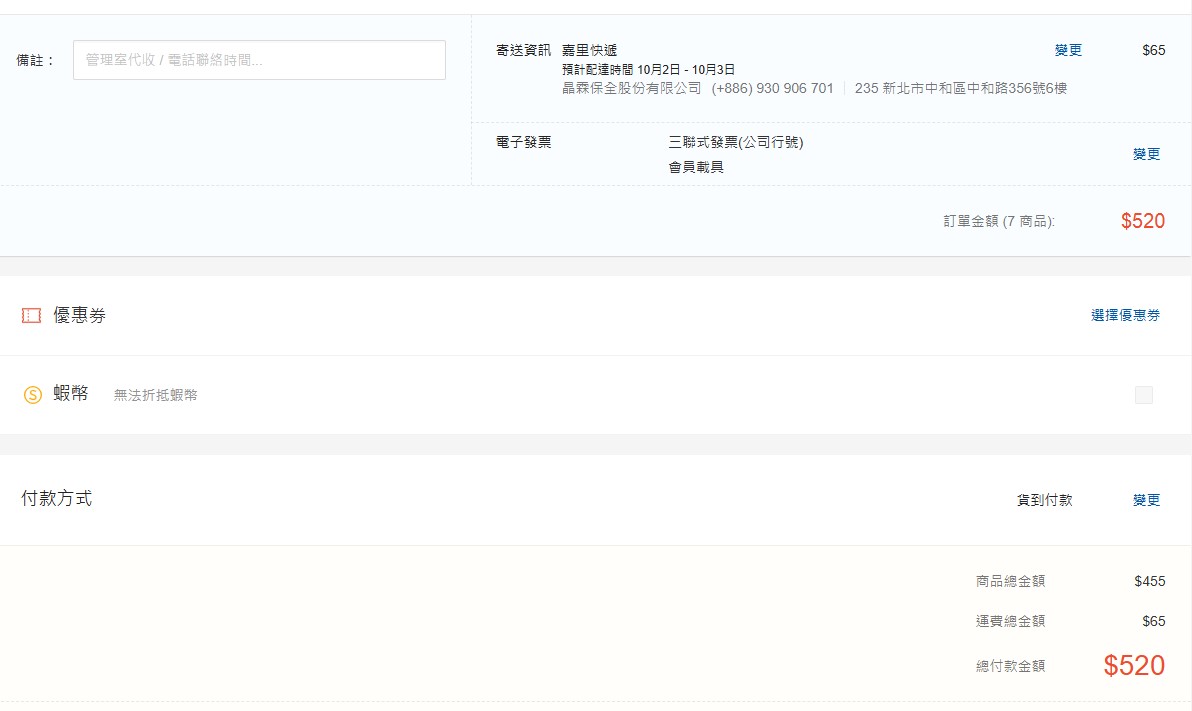Click the 商品總金額 $455 amount
The height and width of the screenshot is (711, 1192).
1149,581
